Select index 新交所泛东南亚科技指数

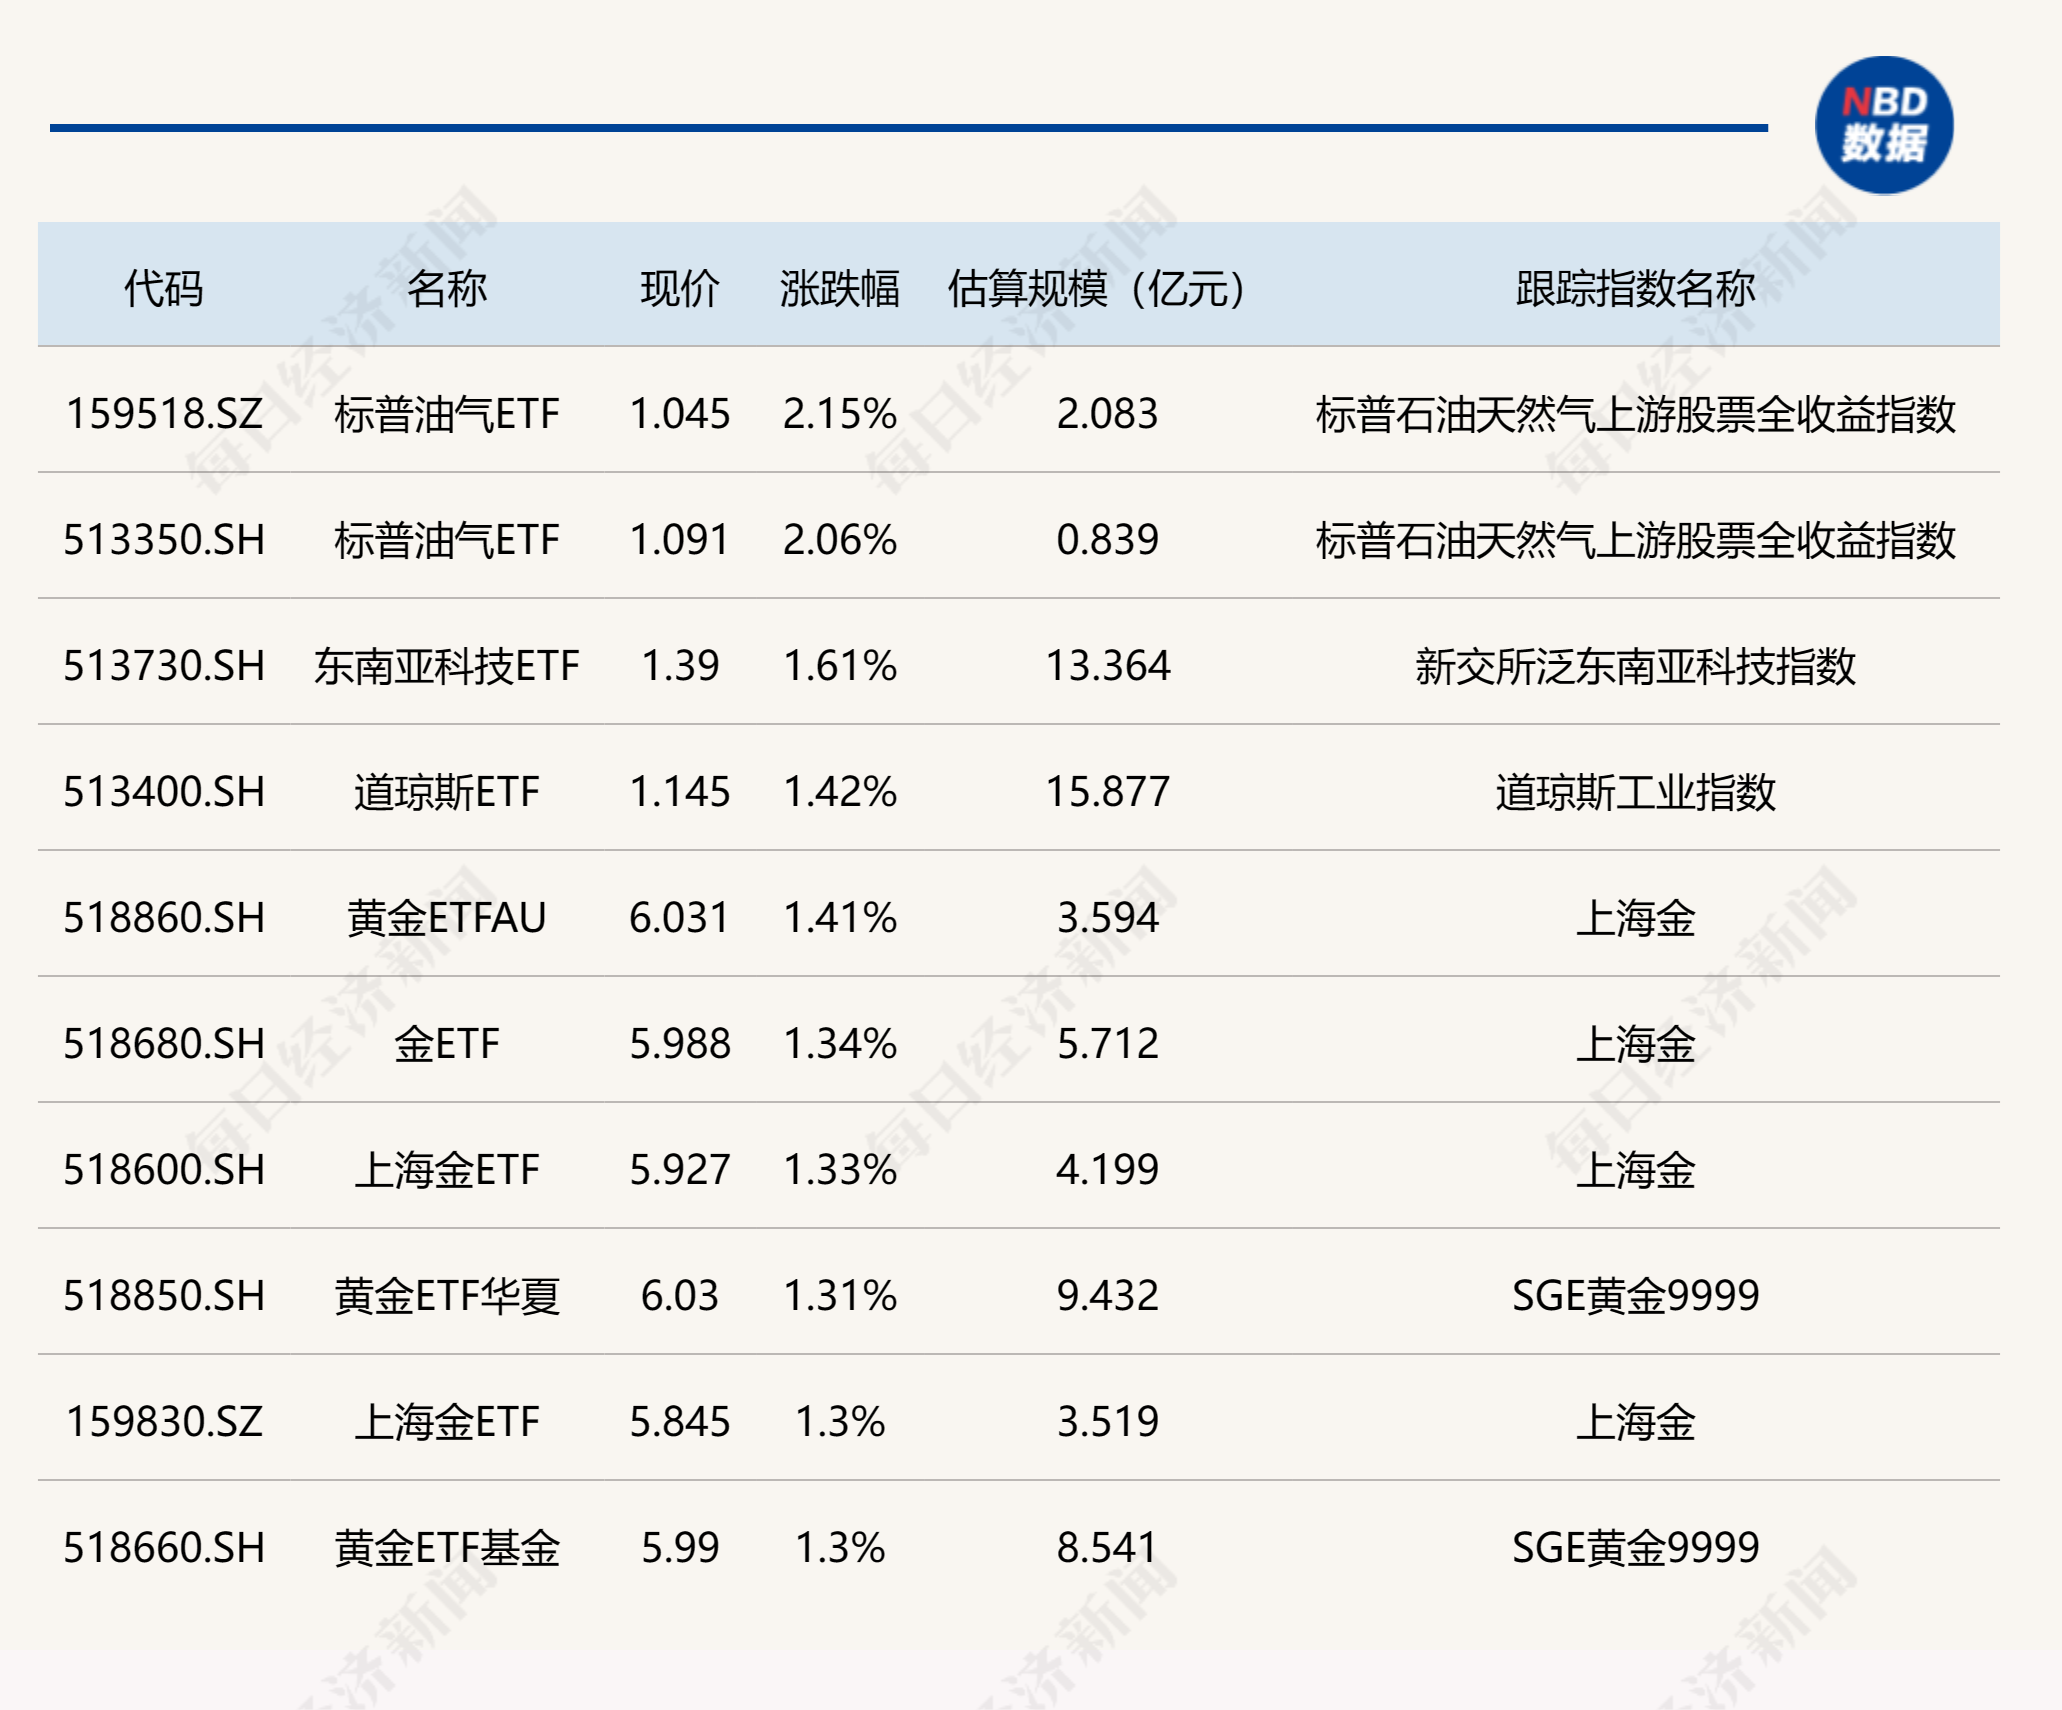point(1635,666)
